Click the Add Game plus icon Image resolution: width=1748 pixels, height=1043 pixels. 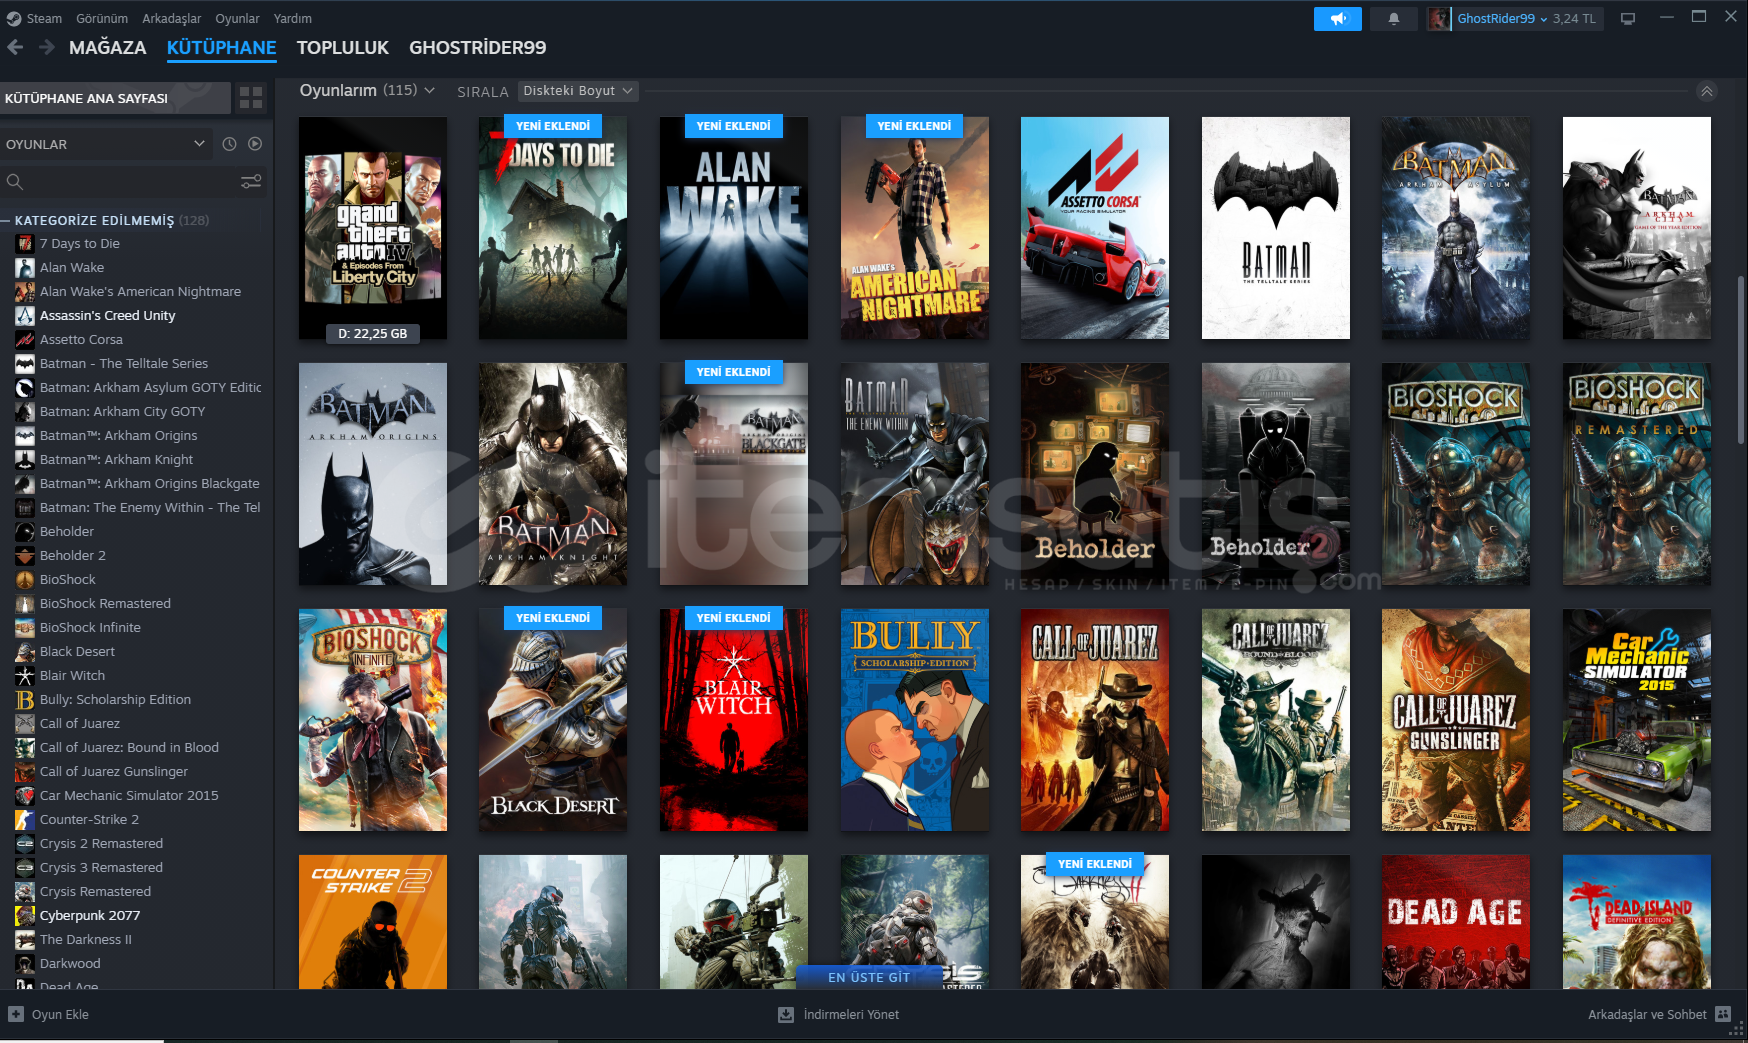pyautogui.click(x=16, y=1014)
